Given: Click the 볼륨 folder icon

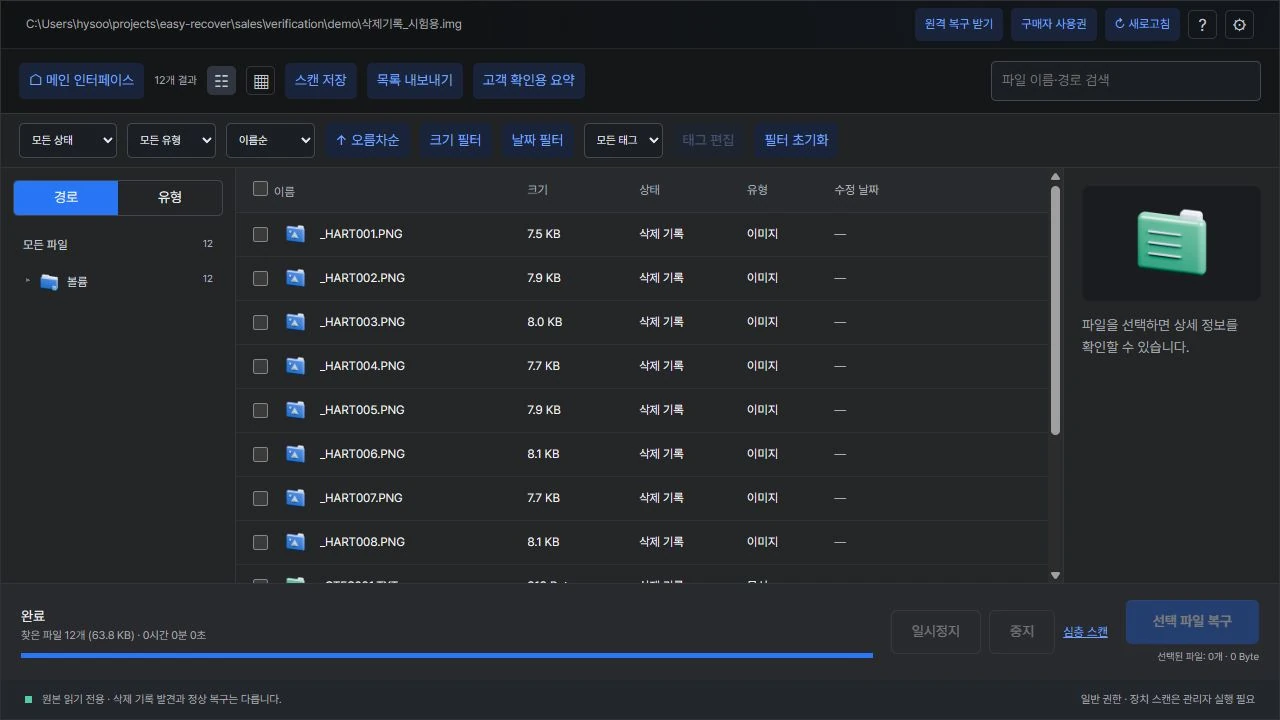Looking at the screenshot, I should 49,282.
